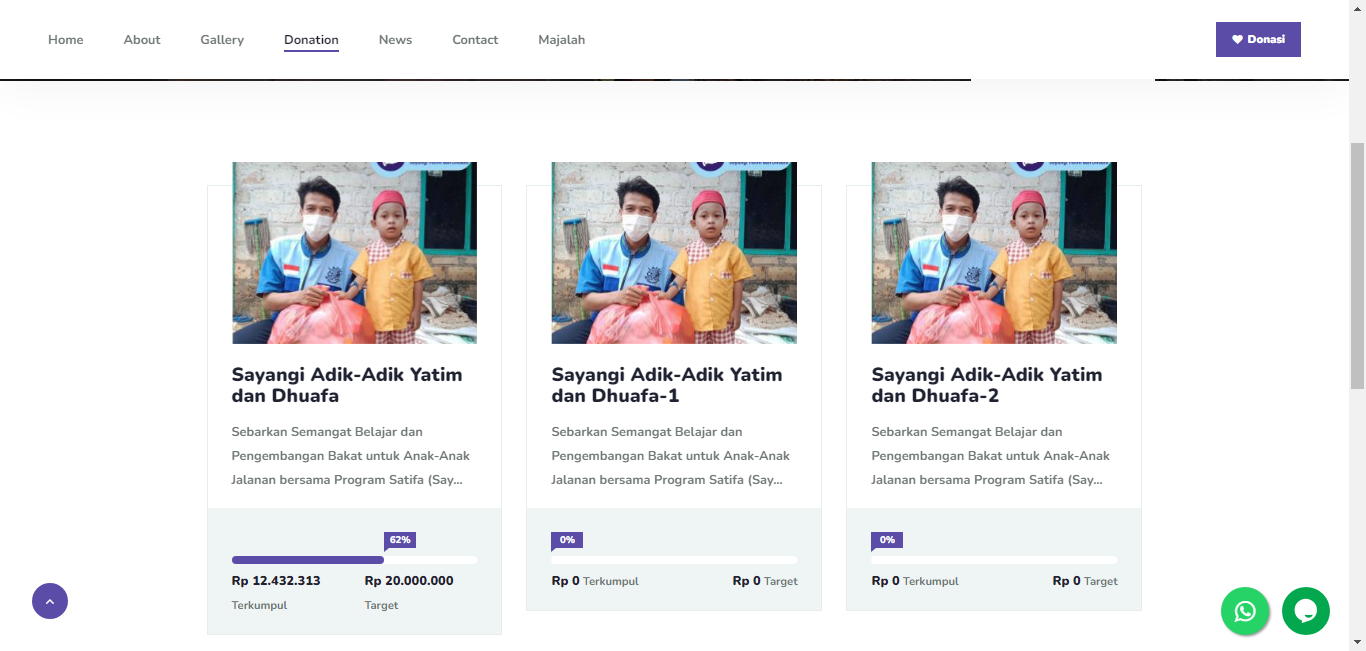
Task: Select the Donation nav item
Action: coord(311,40)
